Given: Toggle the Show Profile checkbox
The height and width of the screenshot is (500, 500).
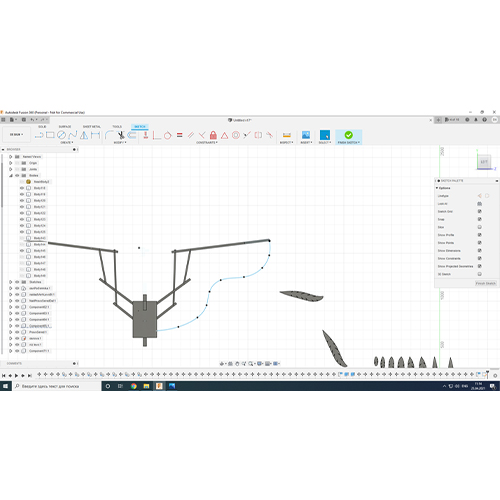Looking at the screenshot, I should pyautogui.click(x=480, y=235).
